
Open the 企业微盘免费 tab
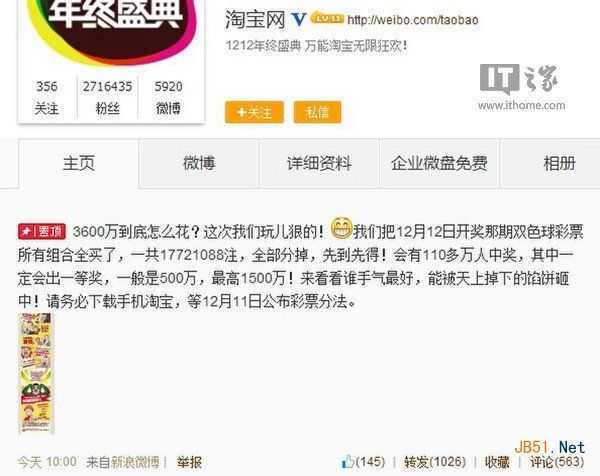439,163
